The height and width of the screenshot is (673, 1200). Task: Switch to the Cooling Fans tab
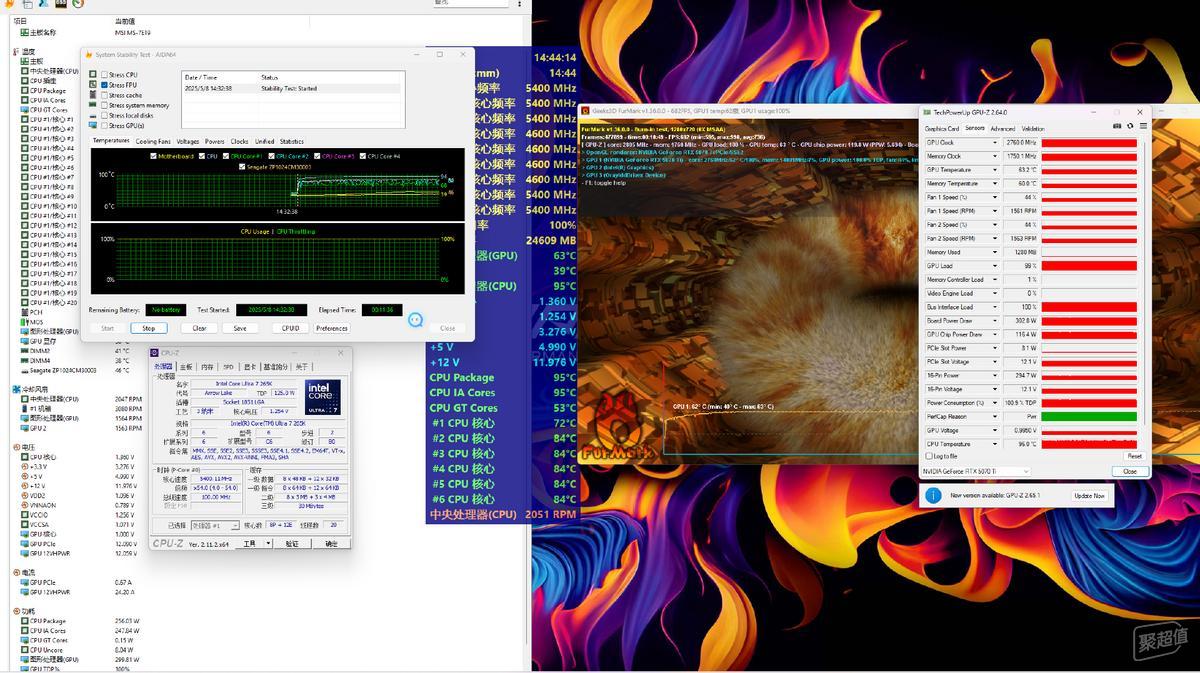(153, 141)
